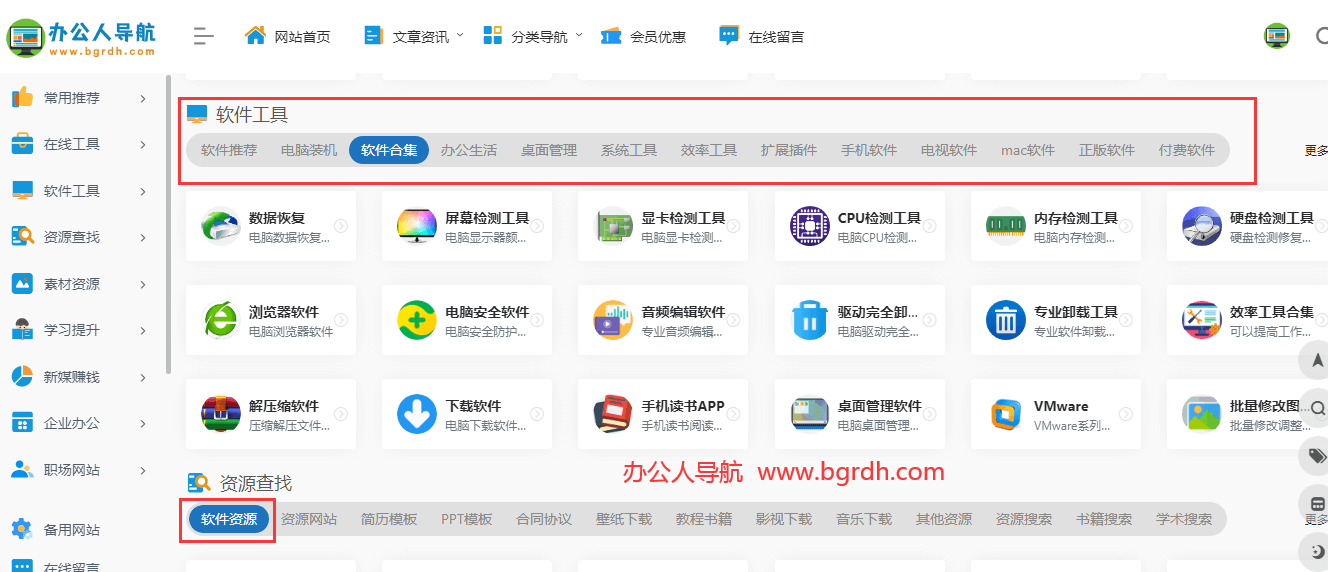Expand 学习提升 sidebar category
Screen dimensions: 1328x572
(x=80, y=330)
